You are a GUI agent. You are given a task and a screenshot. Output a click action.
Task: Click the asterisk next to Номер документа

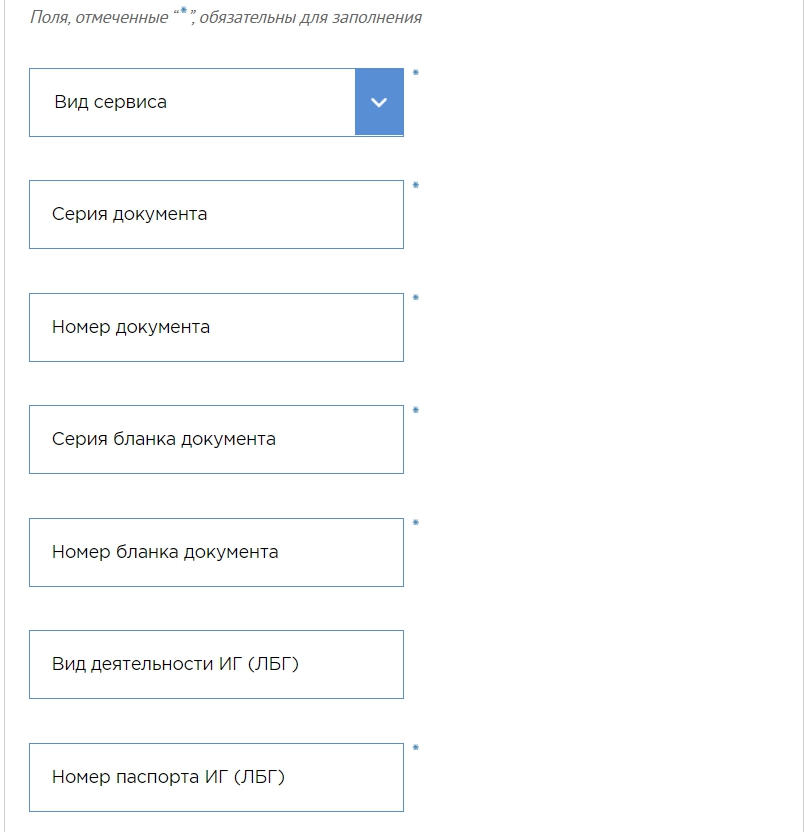[416, 298]
